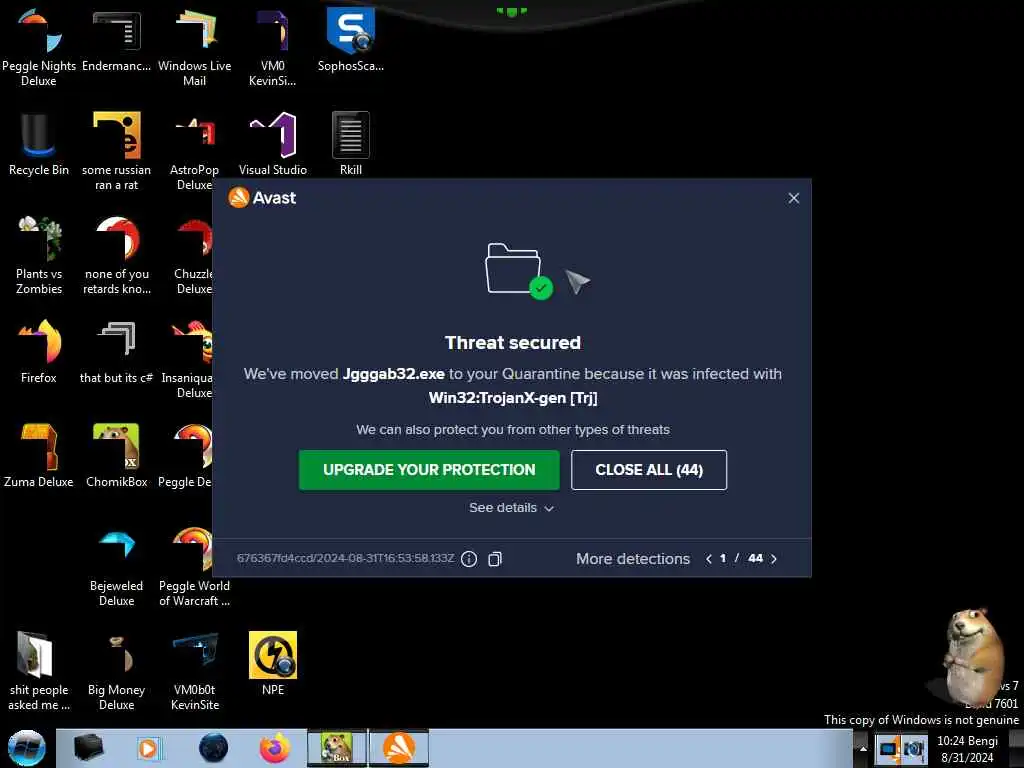Open Windows Live Mail desktop icon
This screenshot has height=768, width=1024.
tap(194, 47)
